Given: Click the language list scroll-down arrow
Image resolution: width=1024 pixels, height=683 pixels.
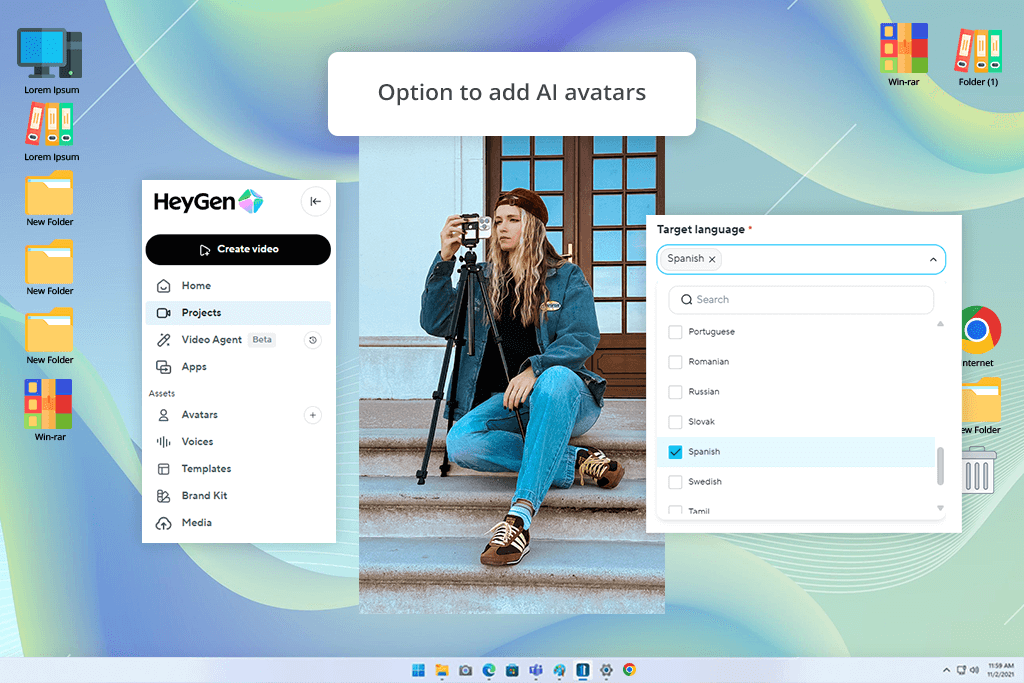Looking at the screenshot, I should [x=940, y=508].
